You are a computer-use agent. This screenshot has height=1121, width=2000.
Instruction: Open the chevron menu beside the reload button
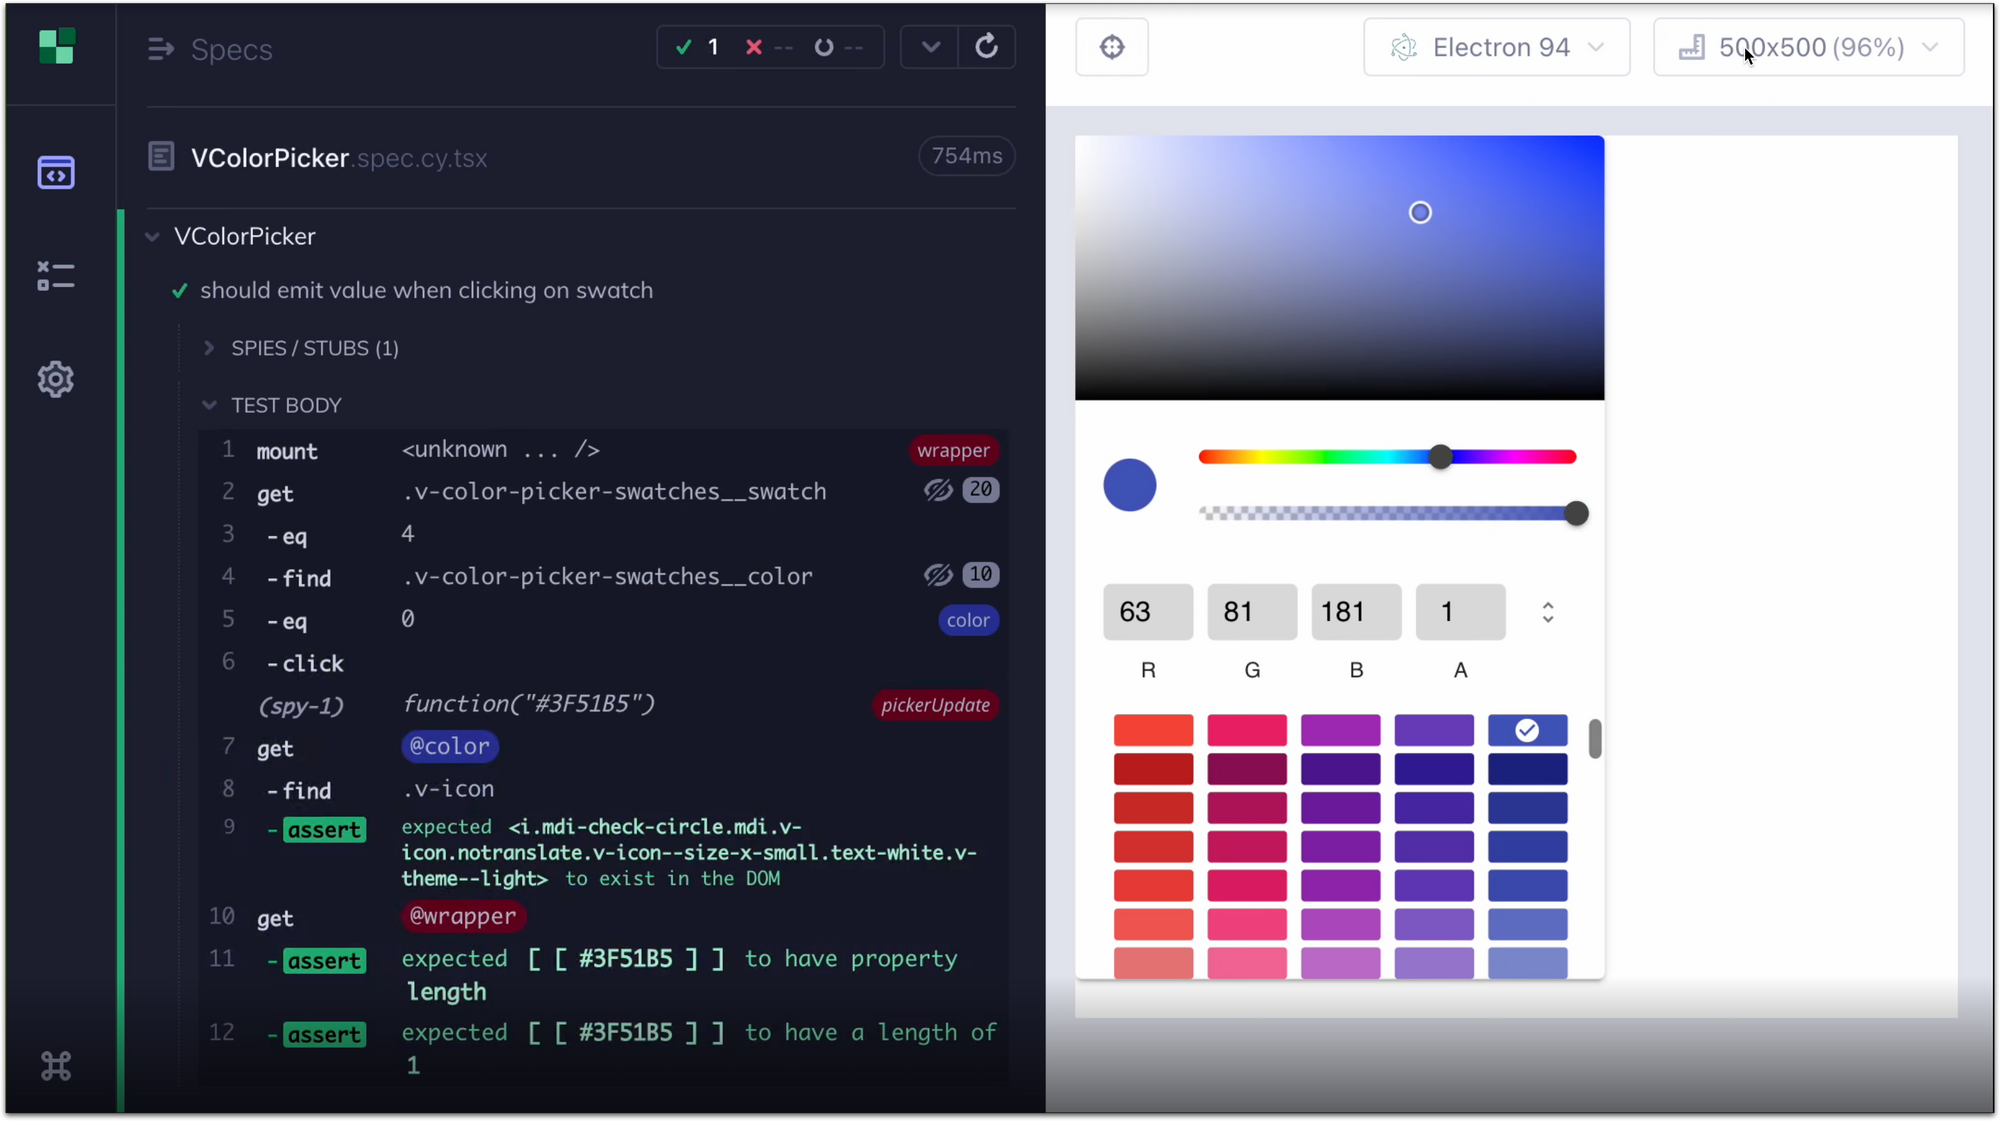click(929, 47)
